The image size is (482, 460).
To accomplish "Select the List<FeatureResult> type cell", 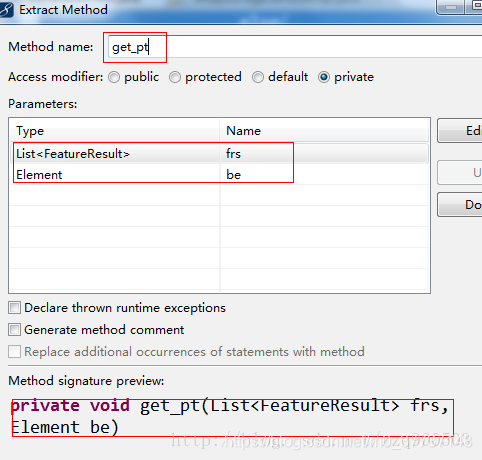I will click(x=115, y=154).
